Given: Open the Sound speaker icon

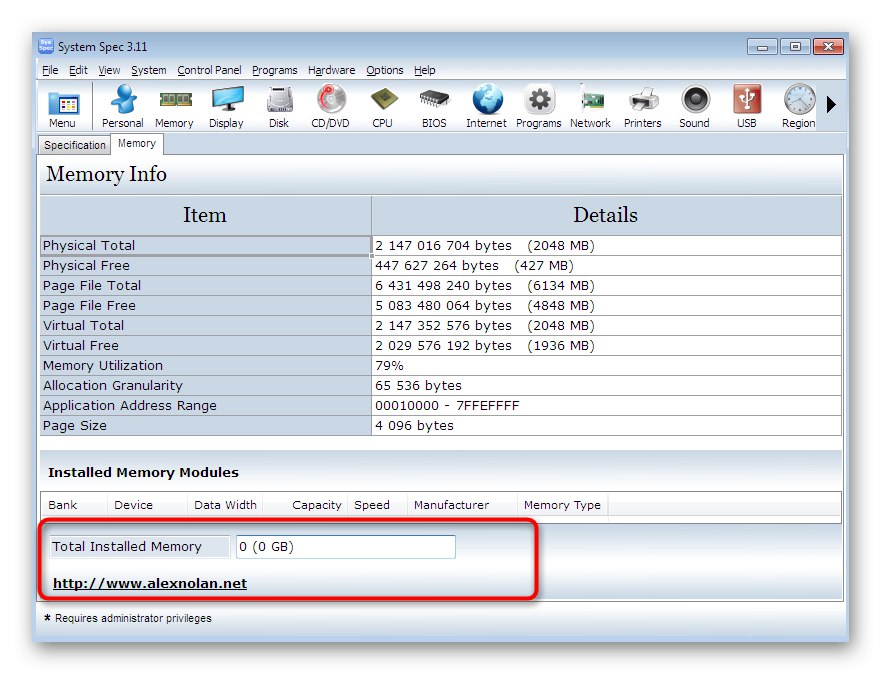Looking at the screenshot, I should [694, 107].
